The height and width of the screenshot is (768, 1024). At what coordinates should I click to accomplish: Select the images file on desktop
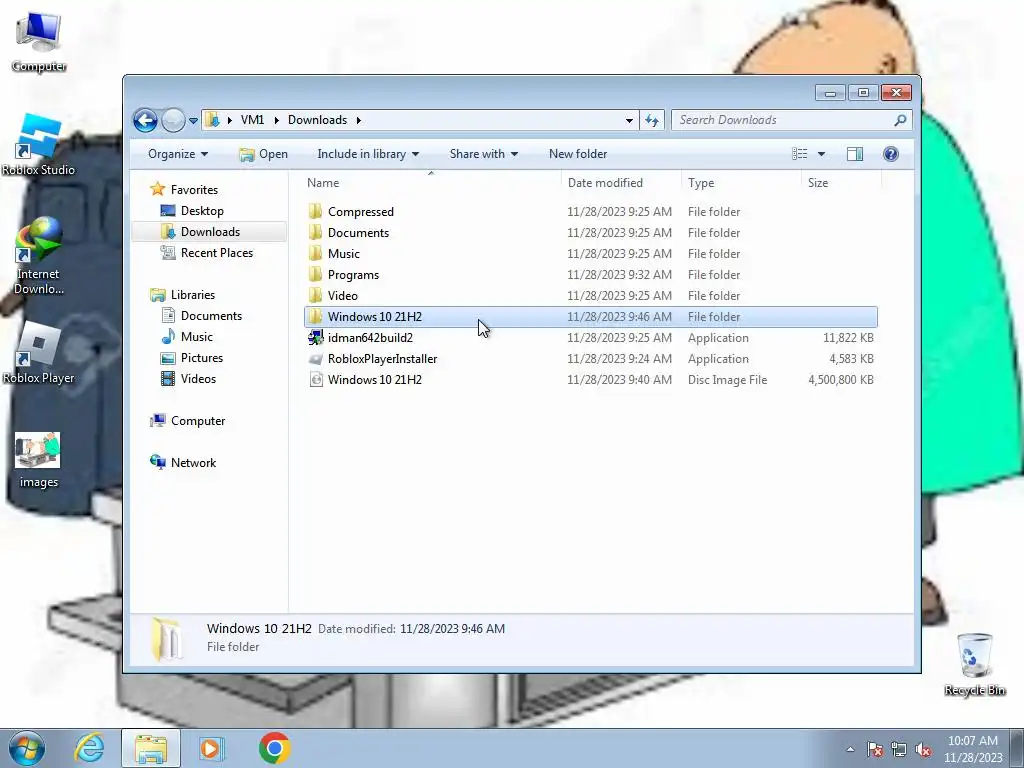[x=39, y=460]
